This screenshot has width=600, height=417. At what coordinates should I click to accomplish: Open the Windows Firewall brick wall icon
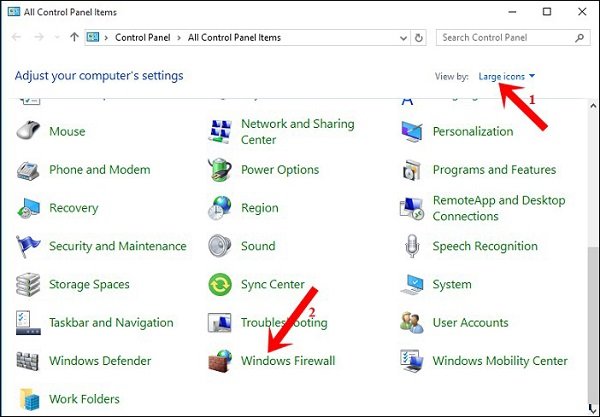click(219, 361)
